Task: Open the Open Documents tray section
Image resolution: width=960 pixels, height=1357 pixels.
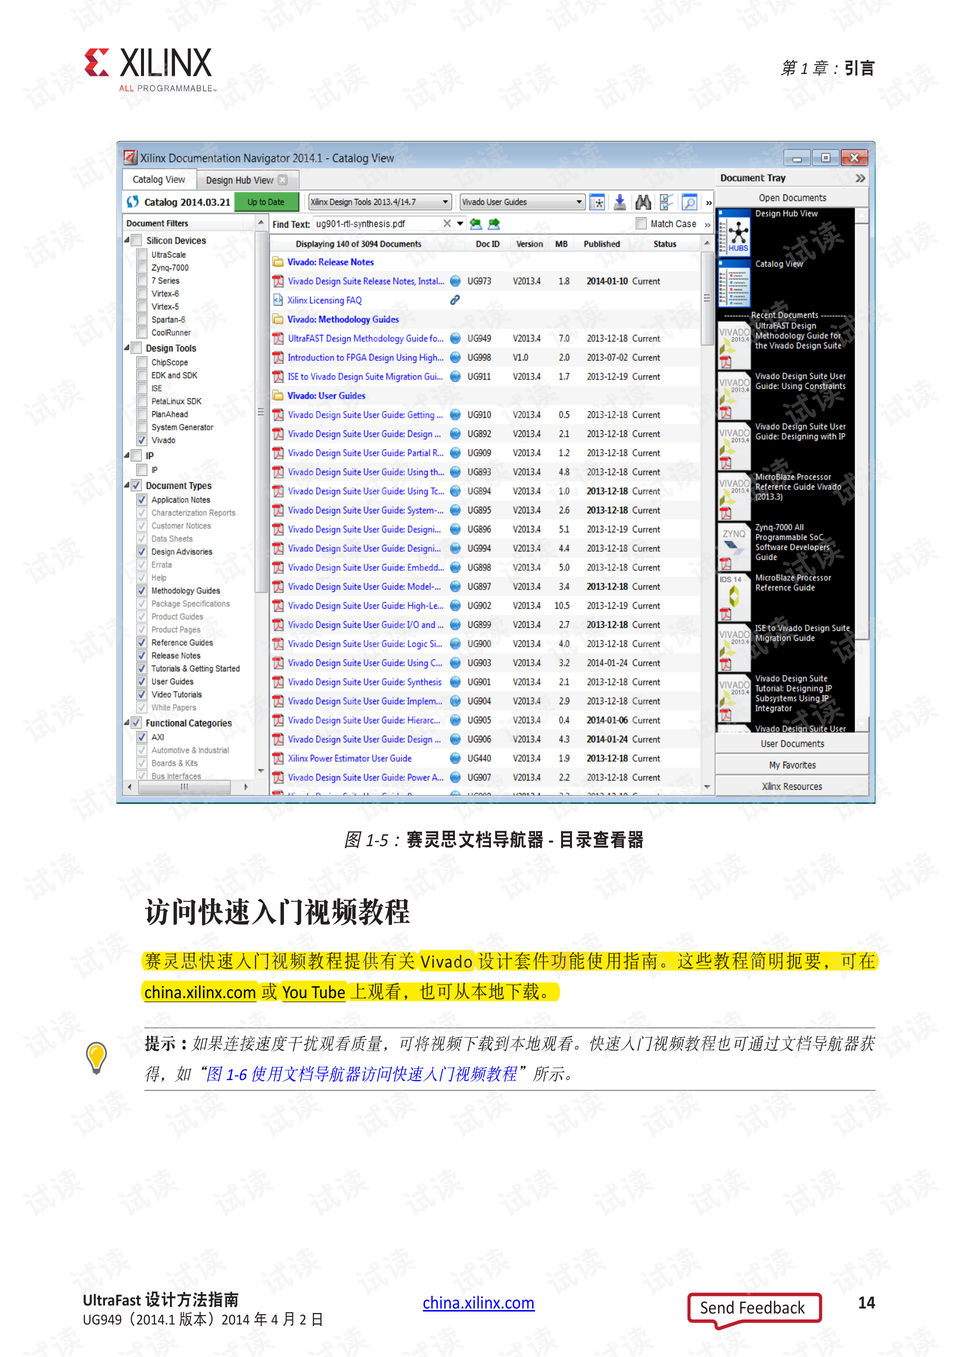Action: [x=792, y=198]
